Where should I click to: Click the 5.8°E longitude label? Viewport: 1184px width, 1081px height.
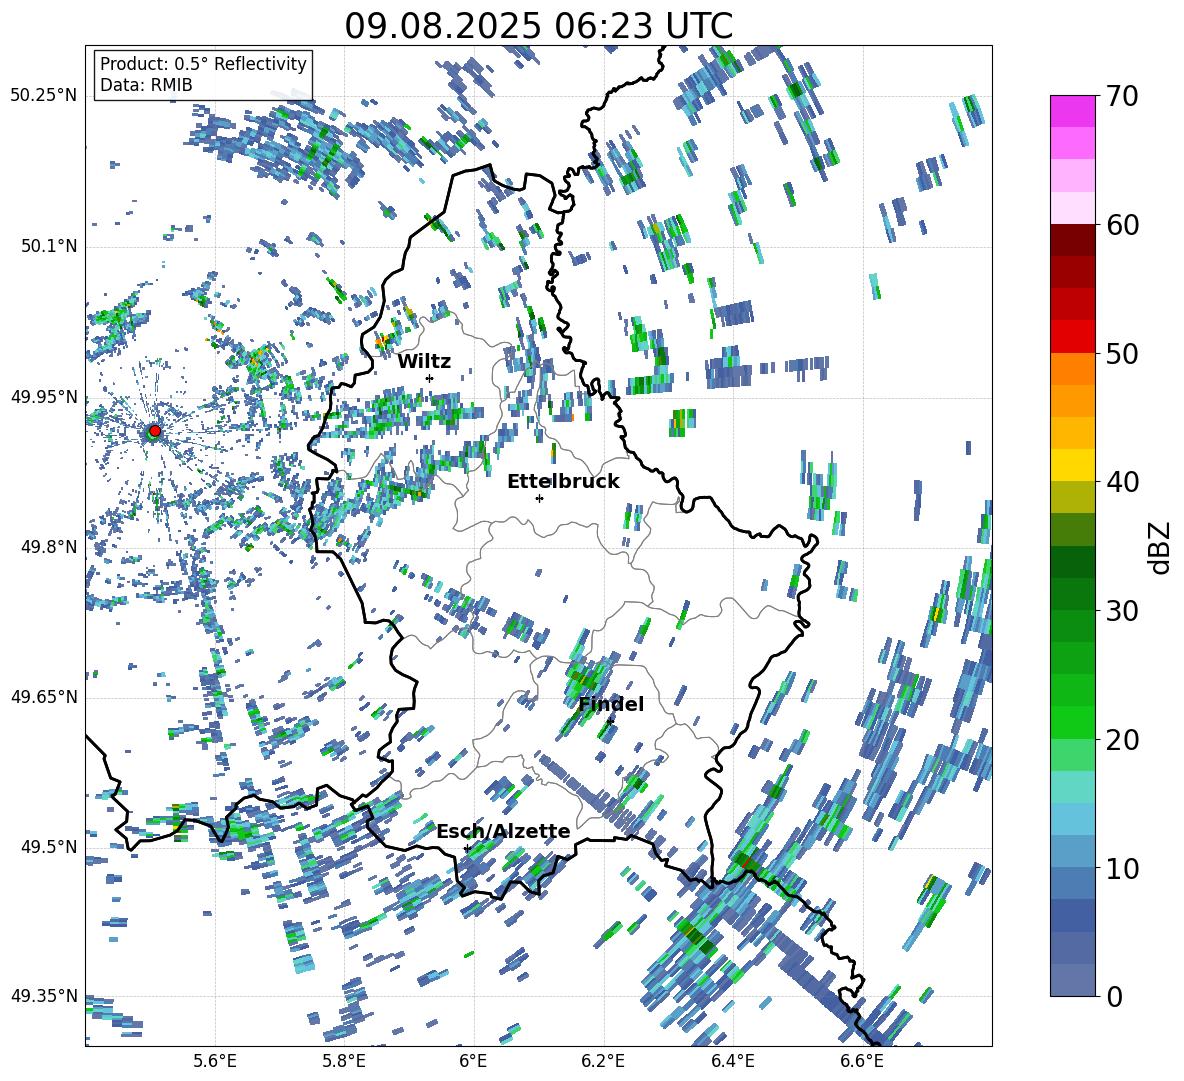point(344,1061)
